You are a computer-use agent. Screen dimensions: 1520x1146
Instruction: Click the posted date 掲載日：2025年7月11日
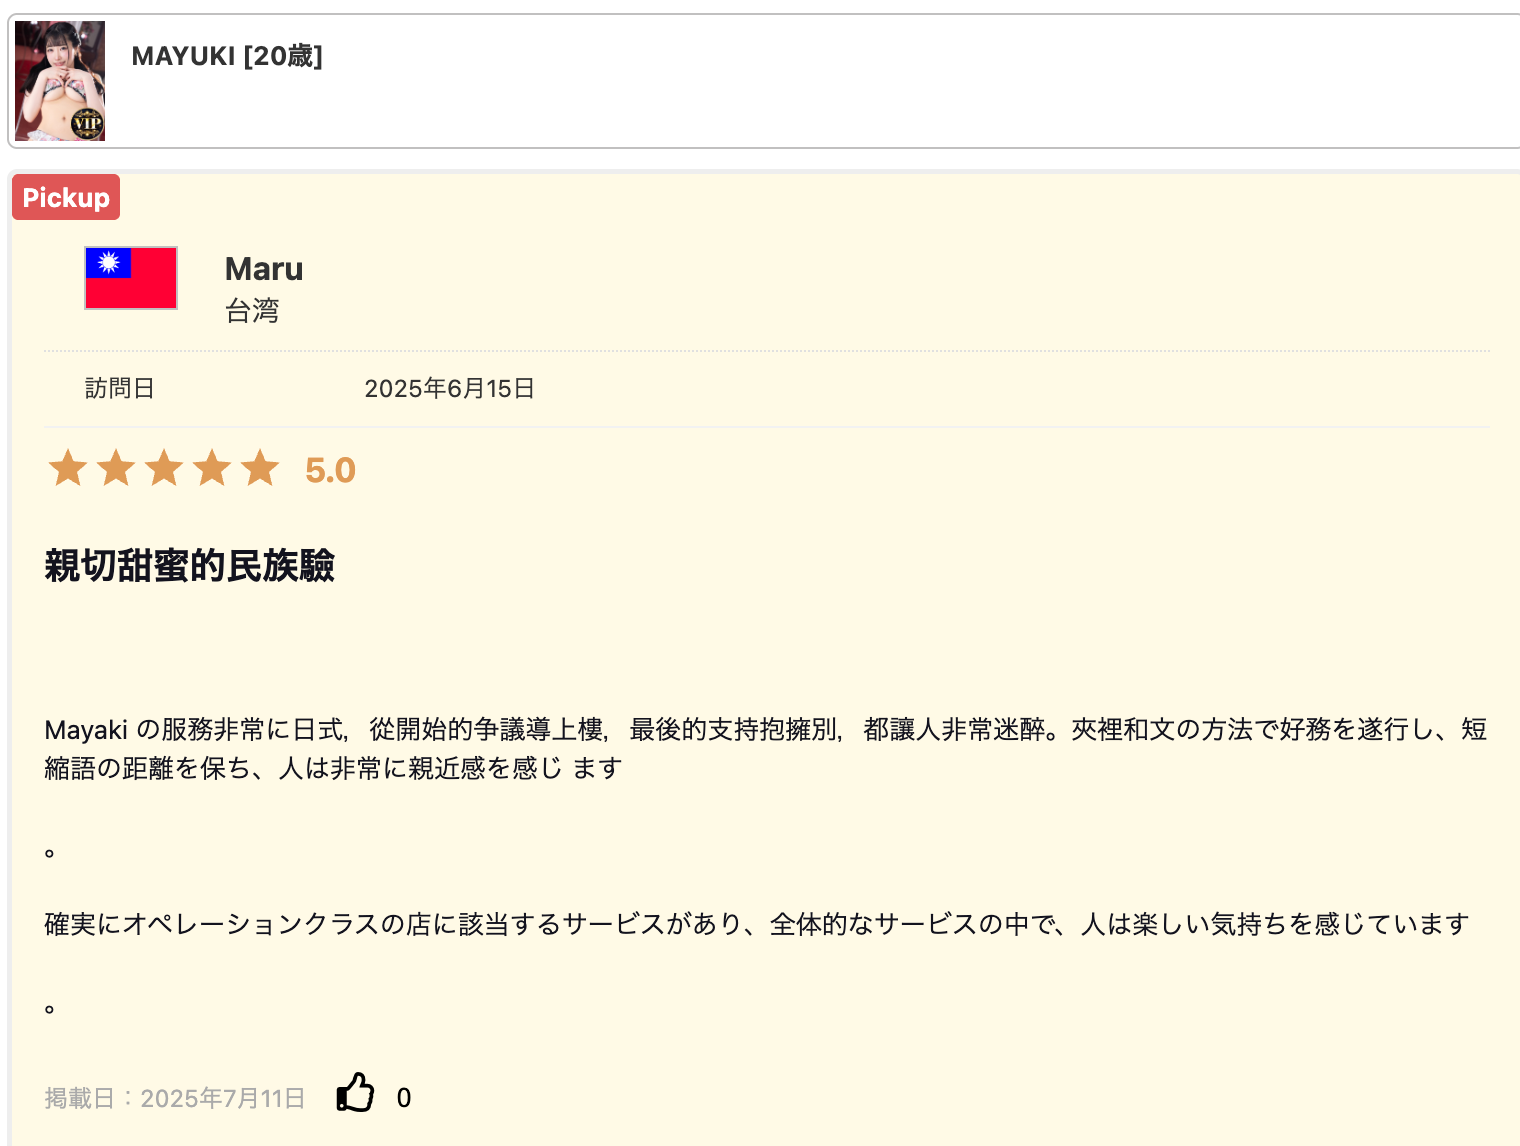tap(175, 1098)
